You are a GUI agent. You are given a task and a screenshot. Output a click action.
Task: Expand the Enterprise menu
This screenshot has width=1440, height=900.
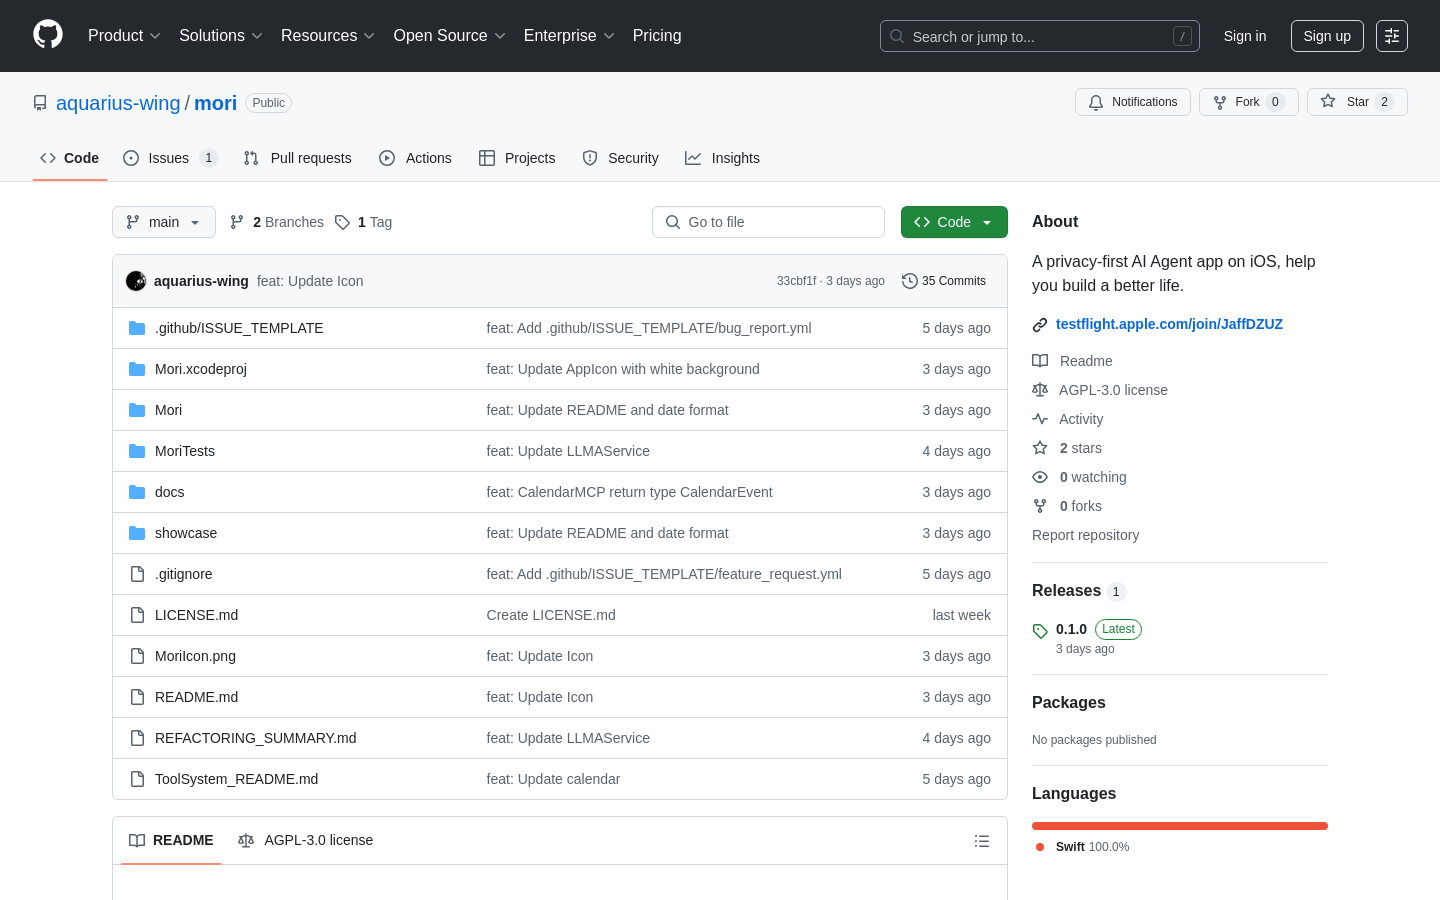(x=569, y=35)
